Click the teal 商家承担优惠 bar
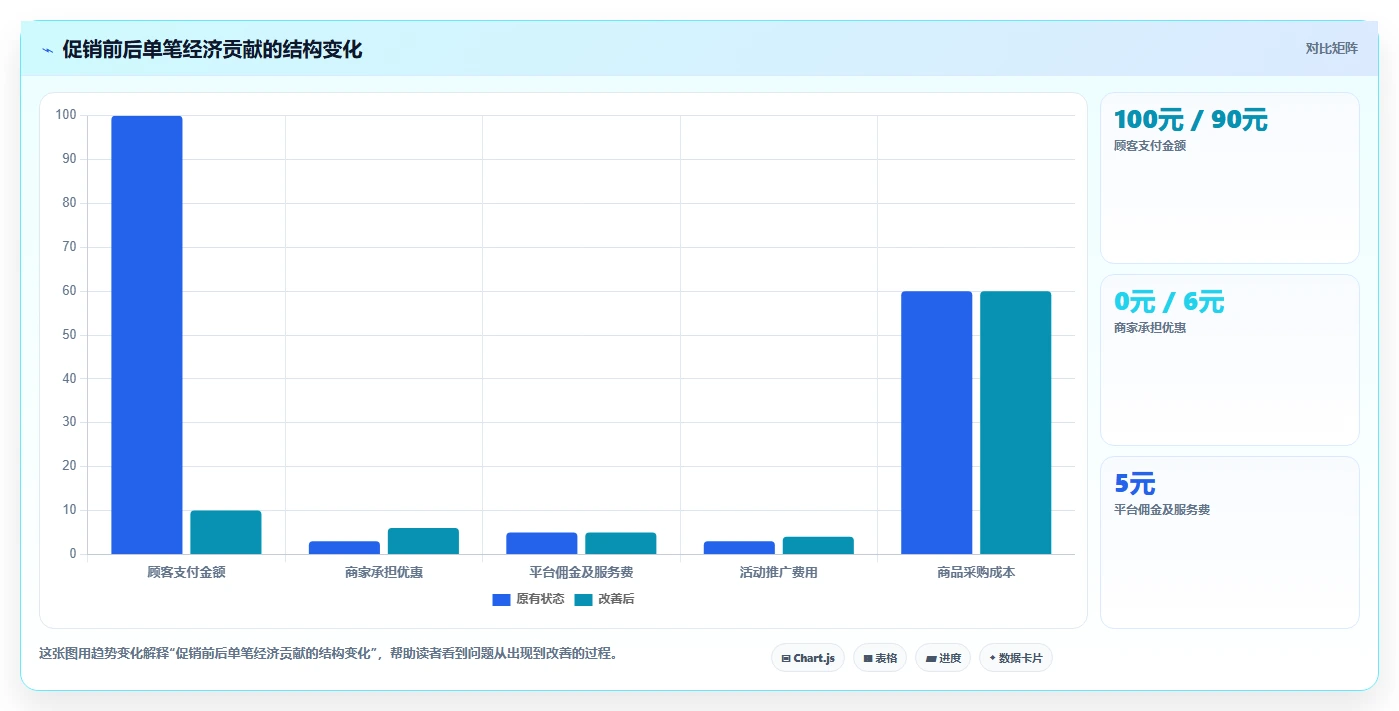The image size is (1399, 711). tap(423, 541)
